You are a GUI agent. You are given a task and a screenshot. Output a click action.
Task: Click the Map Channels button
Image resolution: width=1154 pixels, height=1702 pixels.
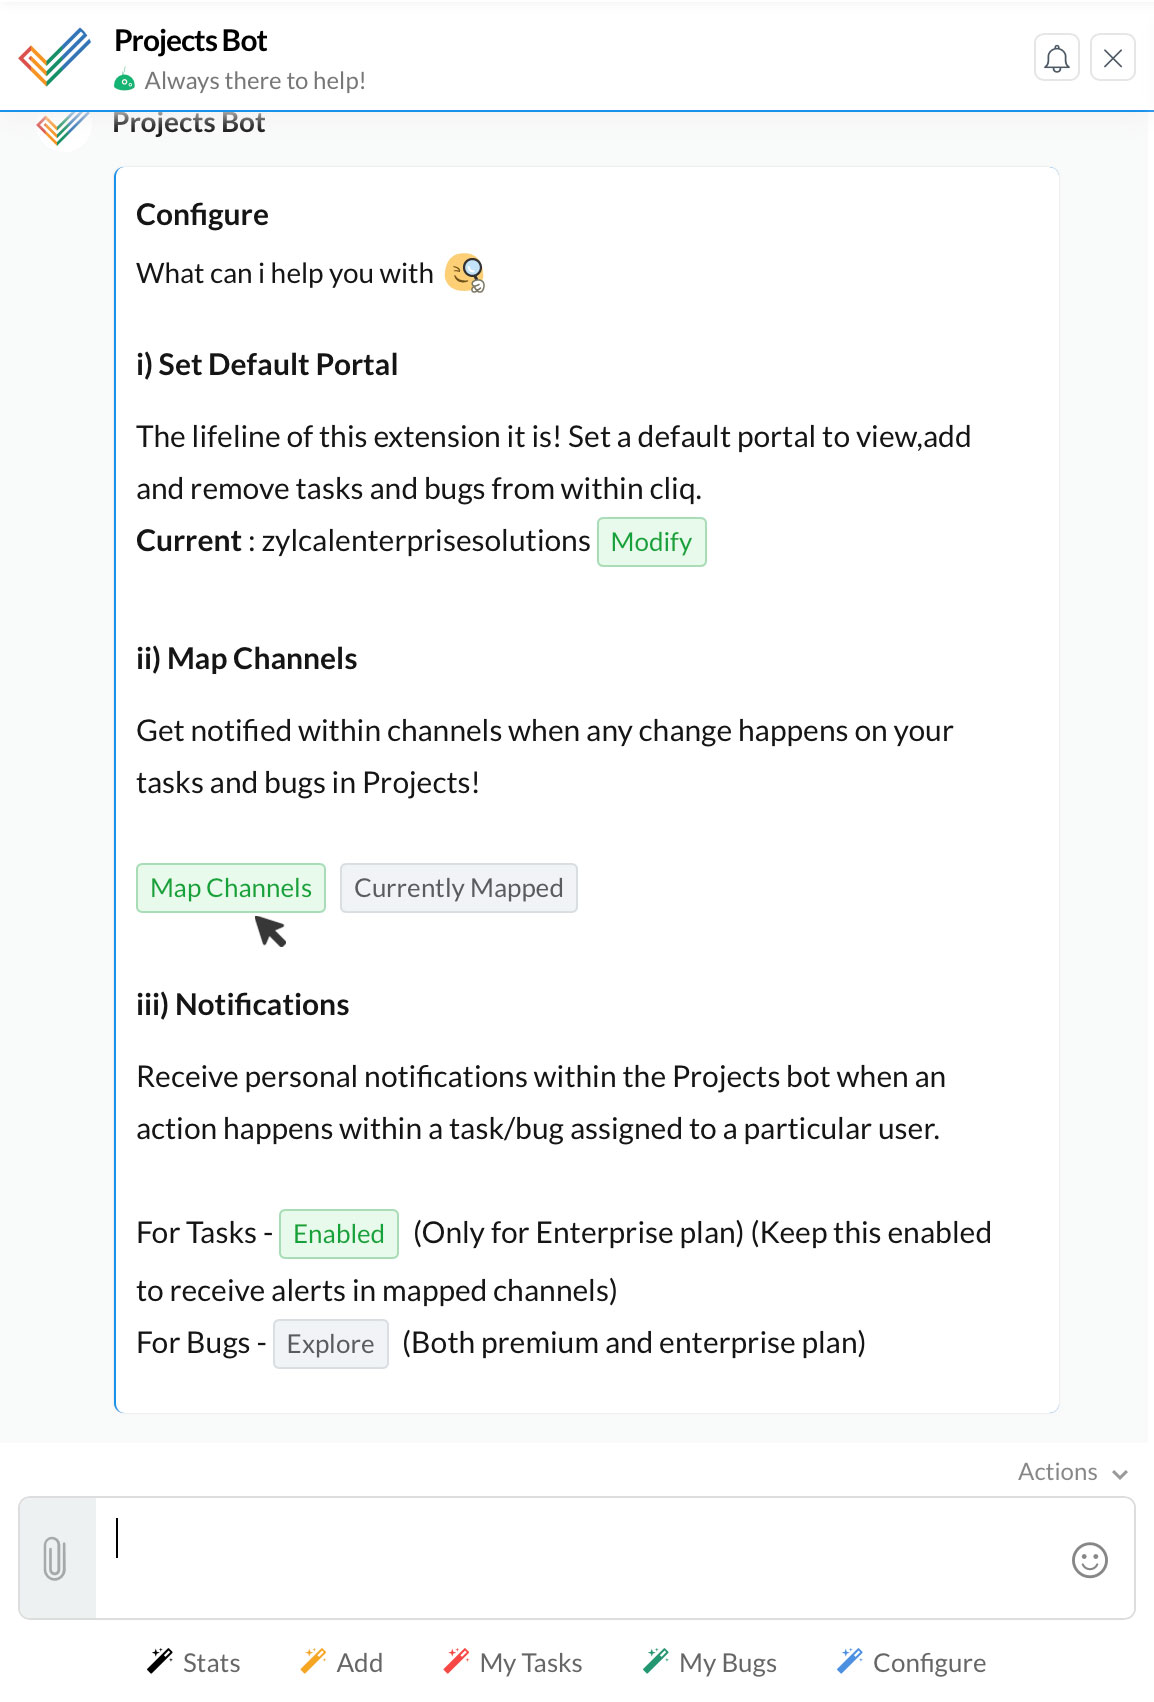coord(231,888)
